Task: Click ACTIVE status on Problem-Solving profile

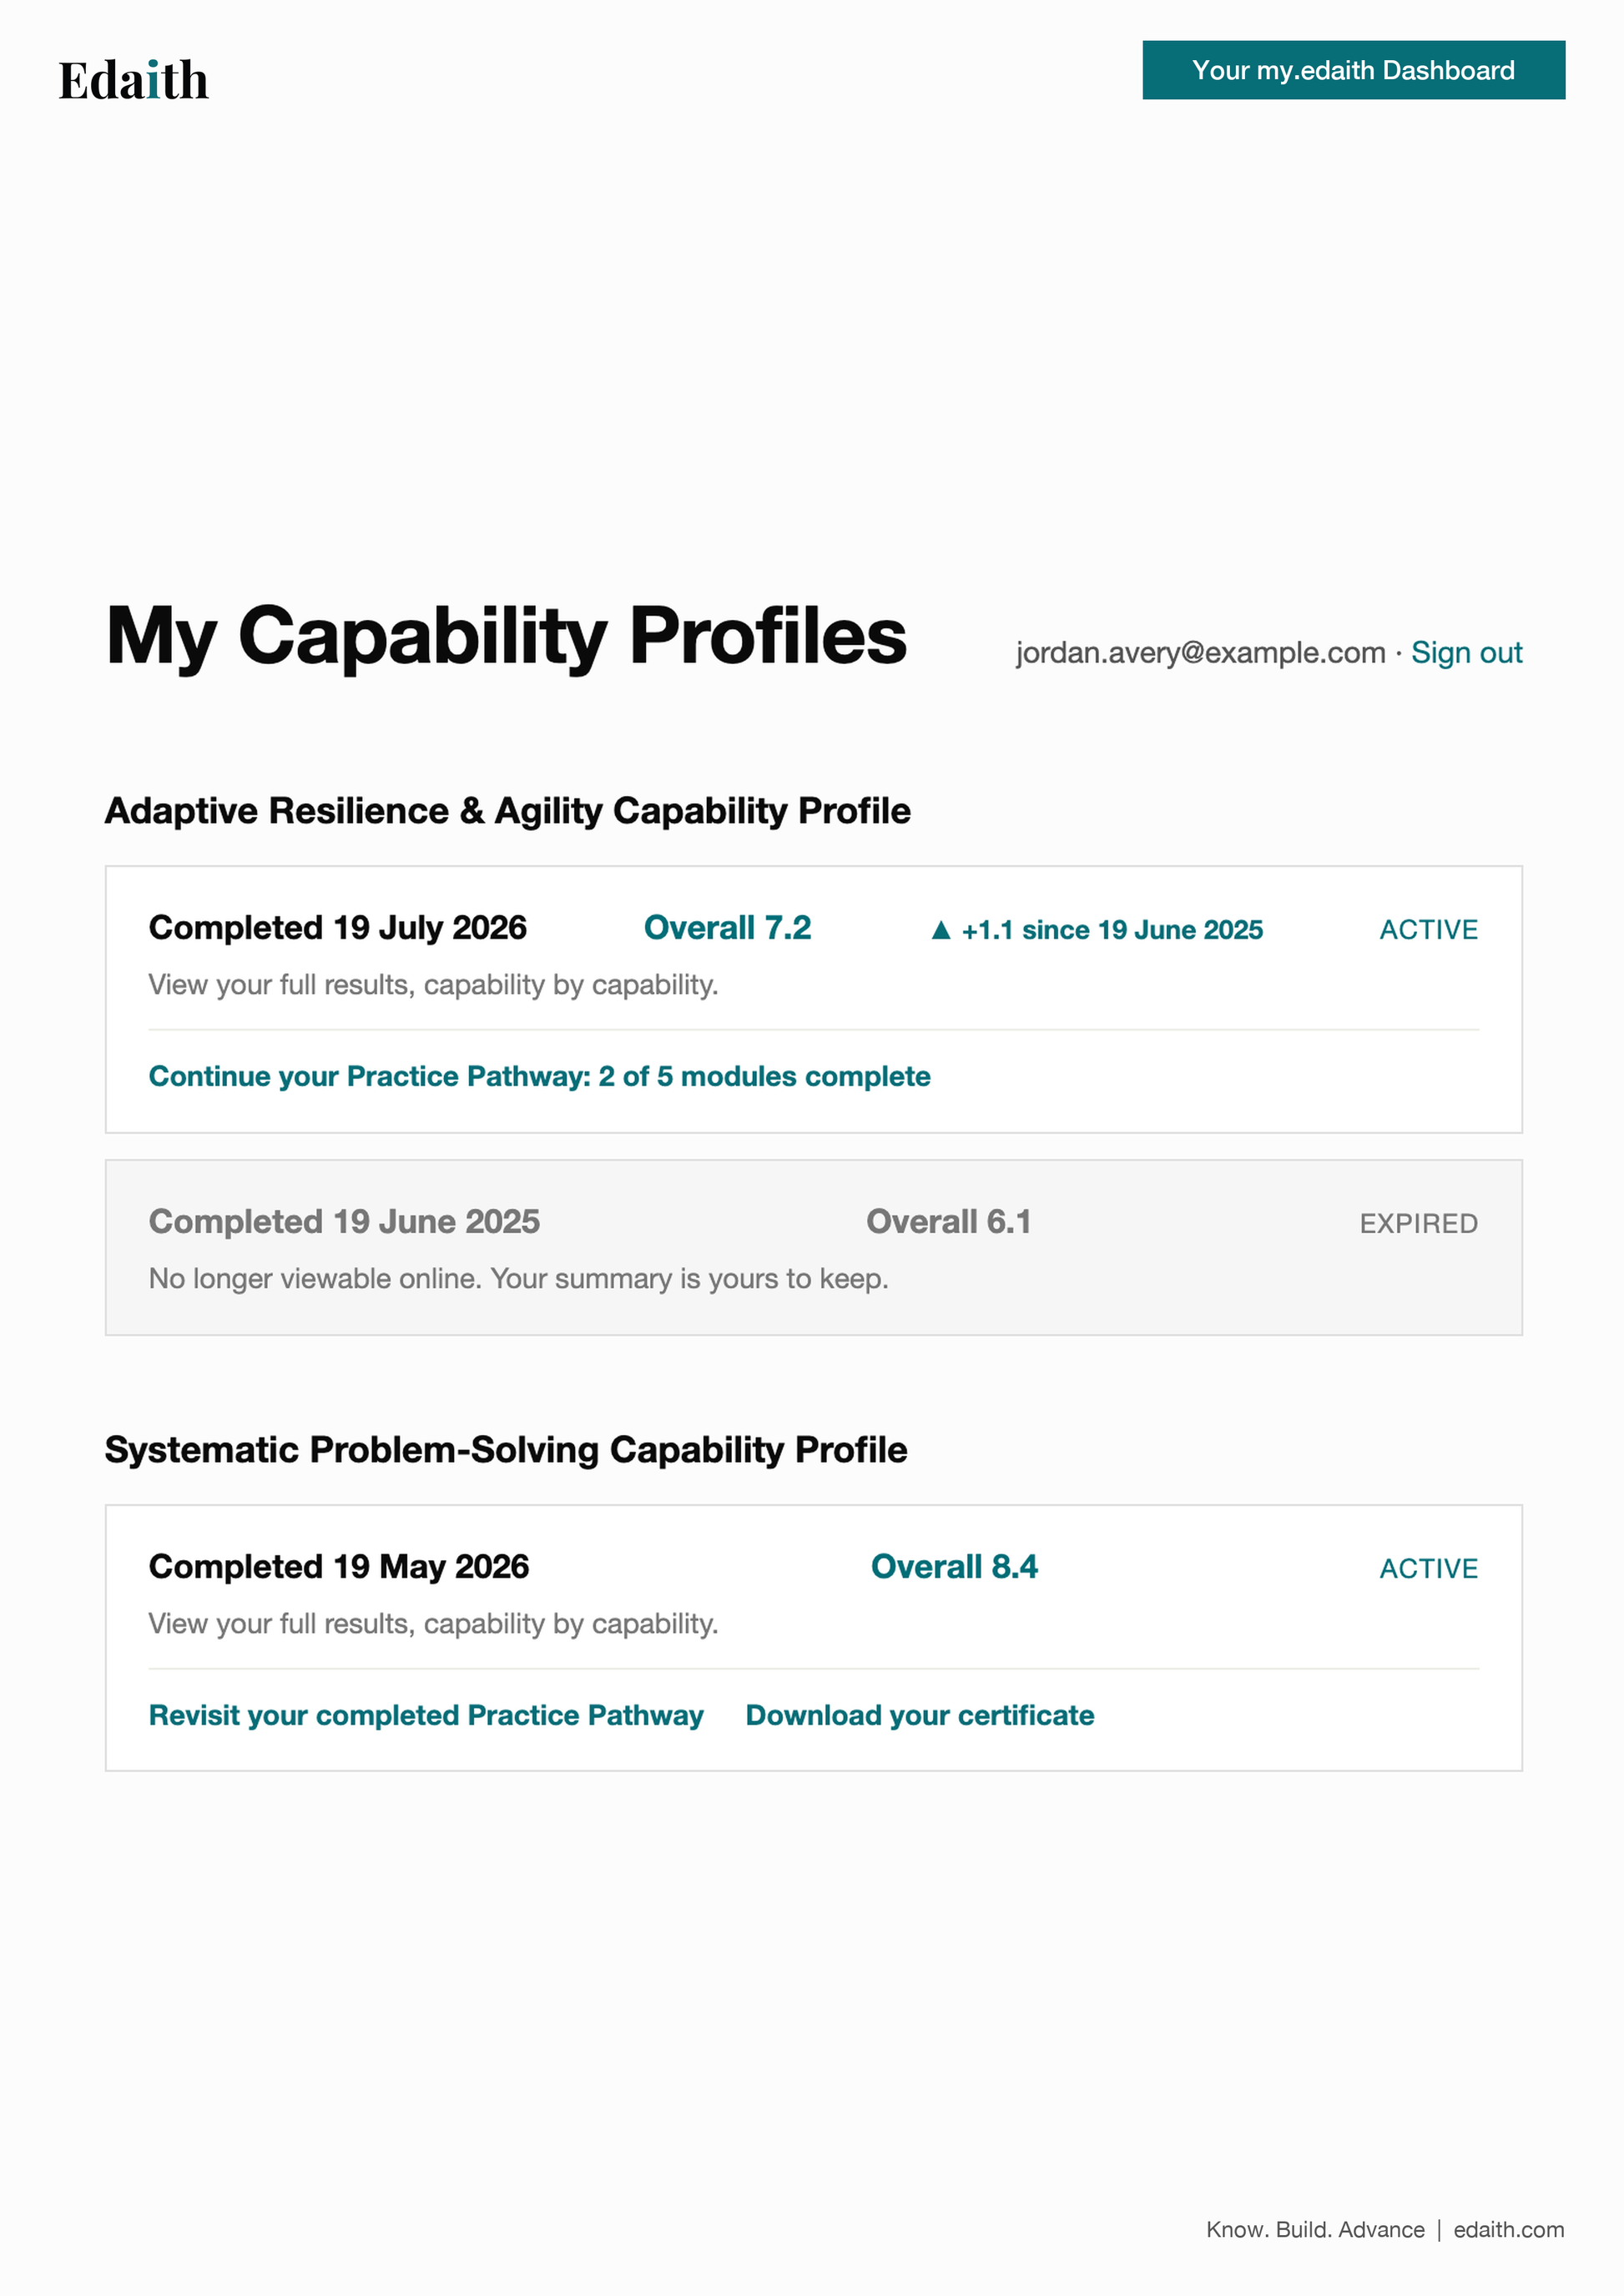Action: [1428, 1569]
